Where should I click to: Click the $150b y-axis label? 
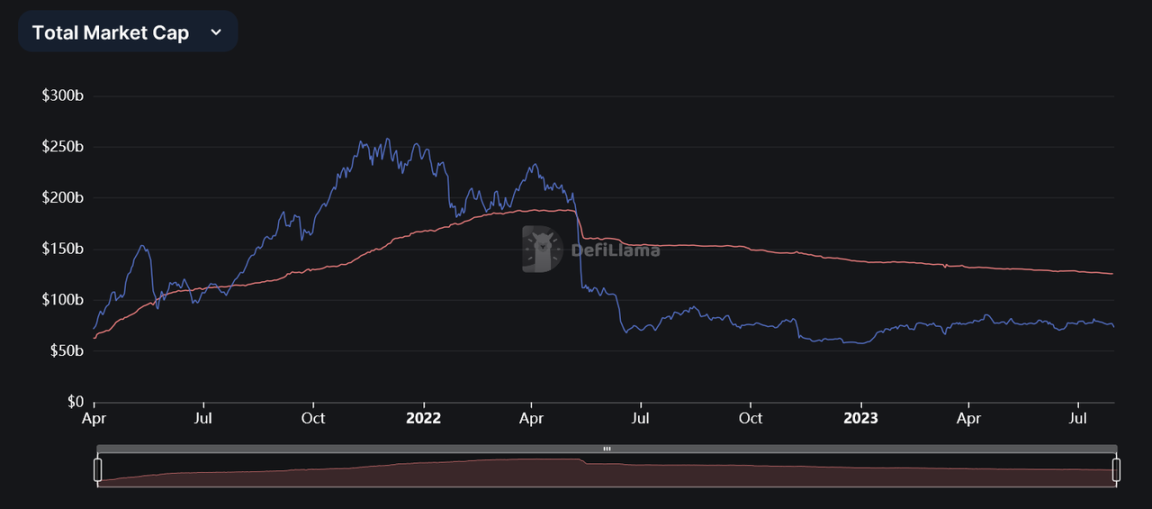tap(62, 249)
